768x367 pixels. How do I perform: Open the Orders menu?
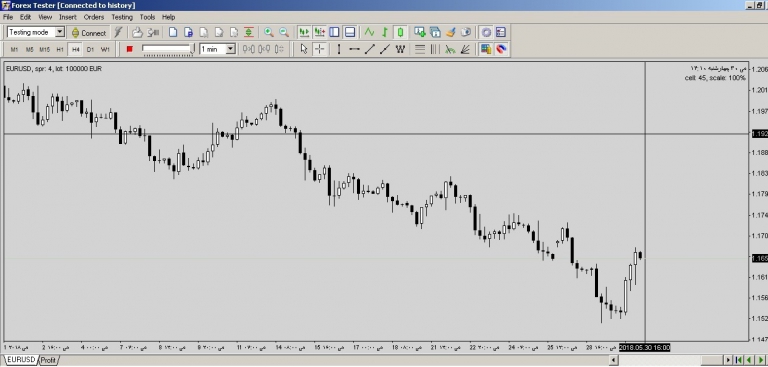pyautogui.click(x=94, y=17)
